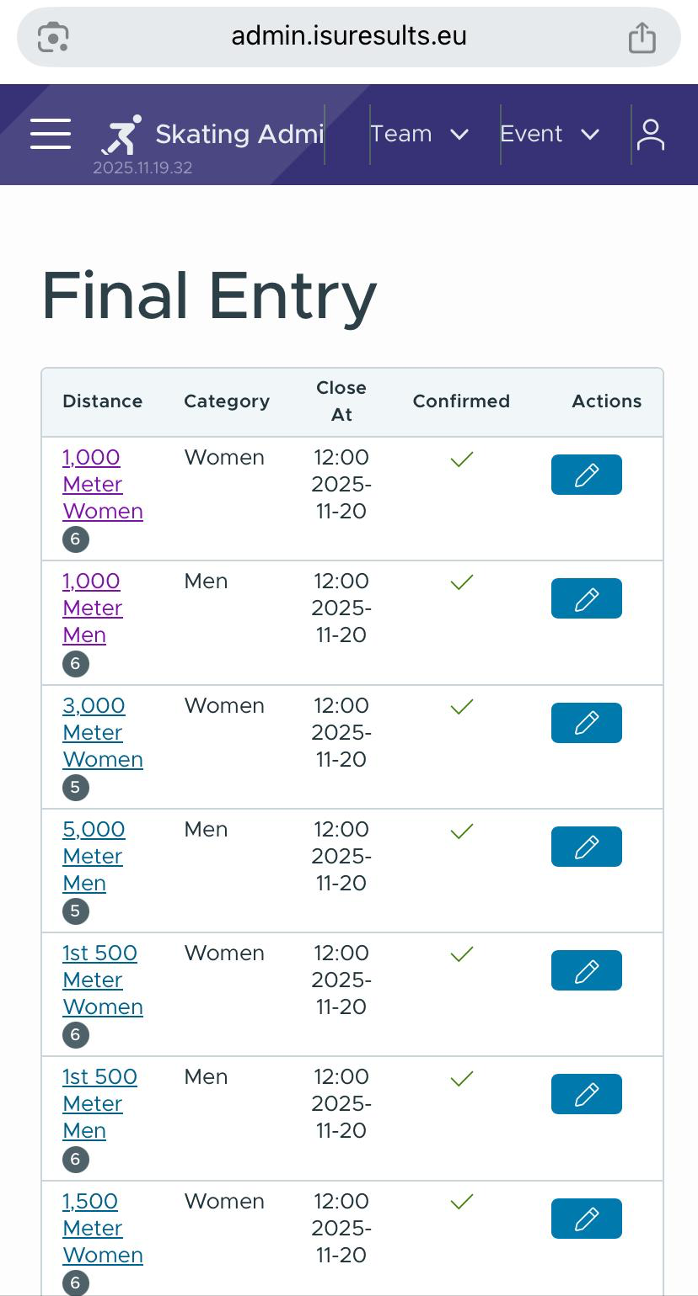Expand the Event dropdown menu

click(549, 134)
